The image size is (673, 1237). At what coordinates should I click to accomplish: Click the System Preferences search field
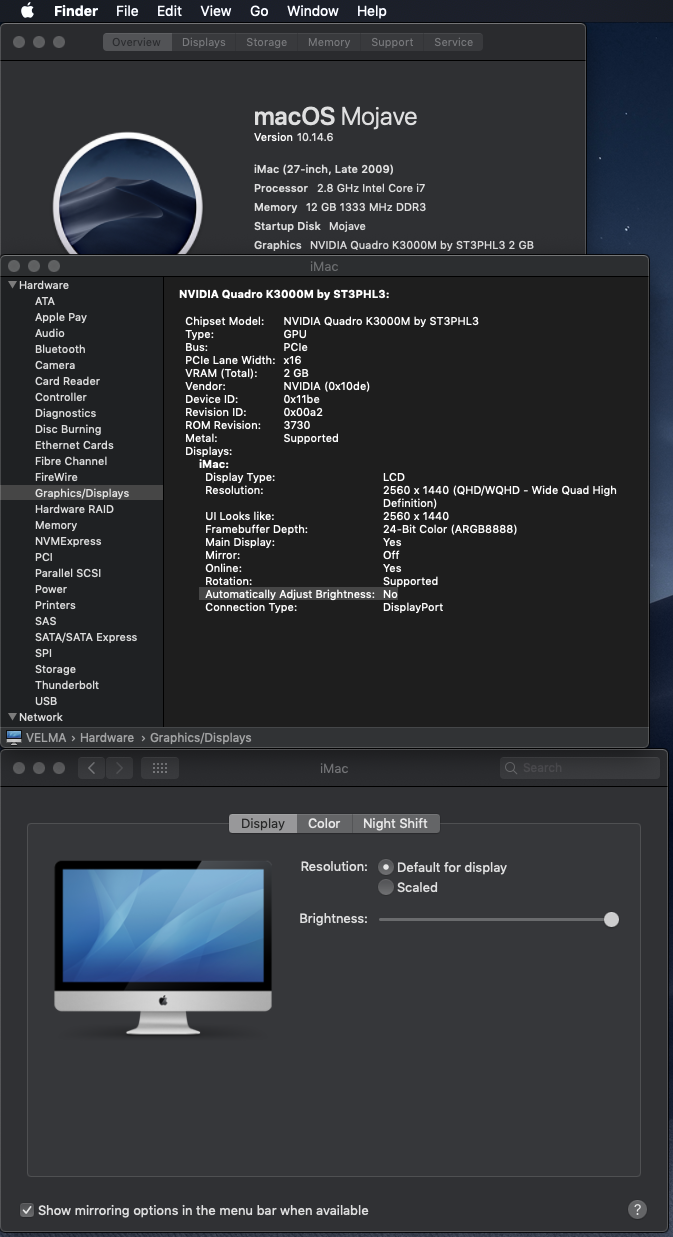coord(580,768)
